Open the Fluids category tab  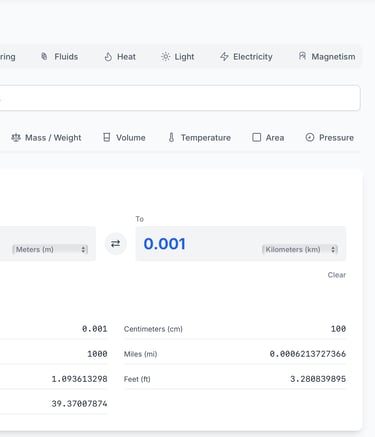point(59,57)
